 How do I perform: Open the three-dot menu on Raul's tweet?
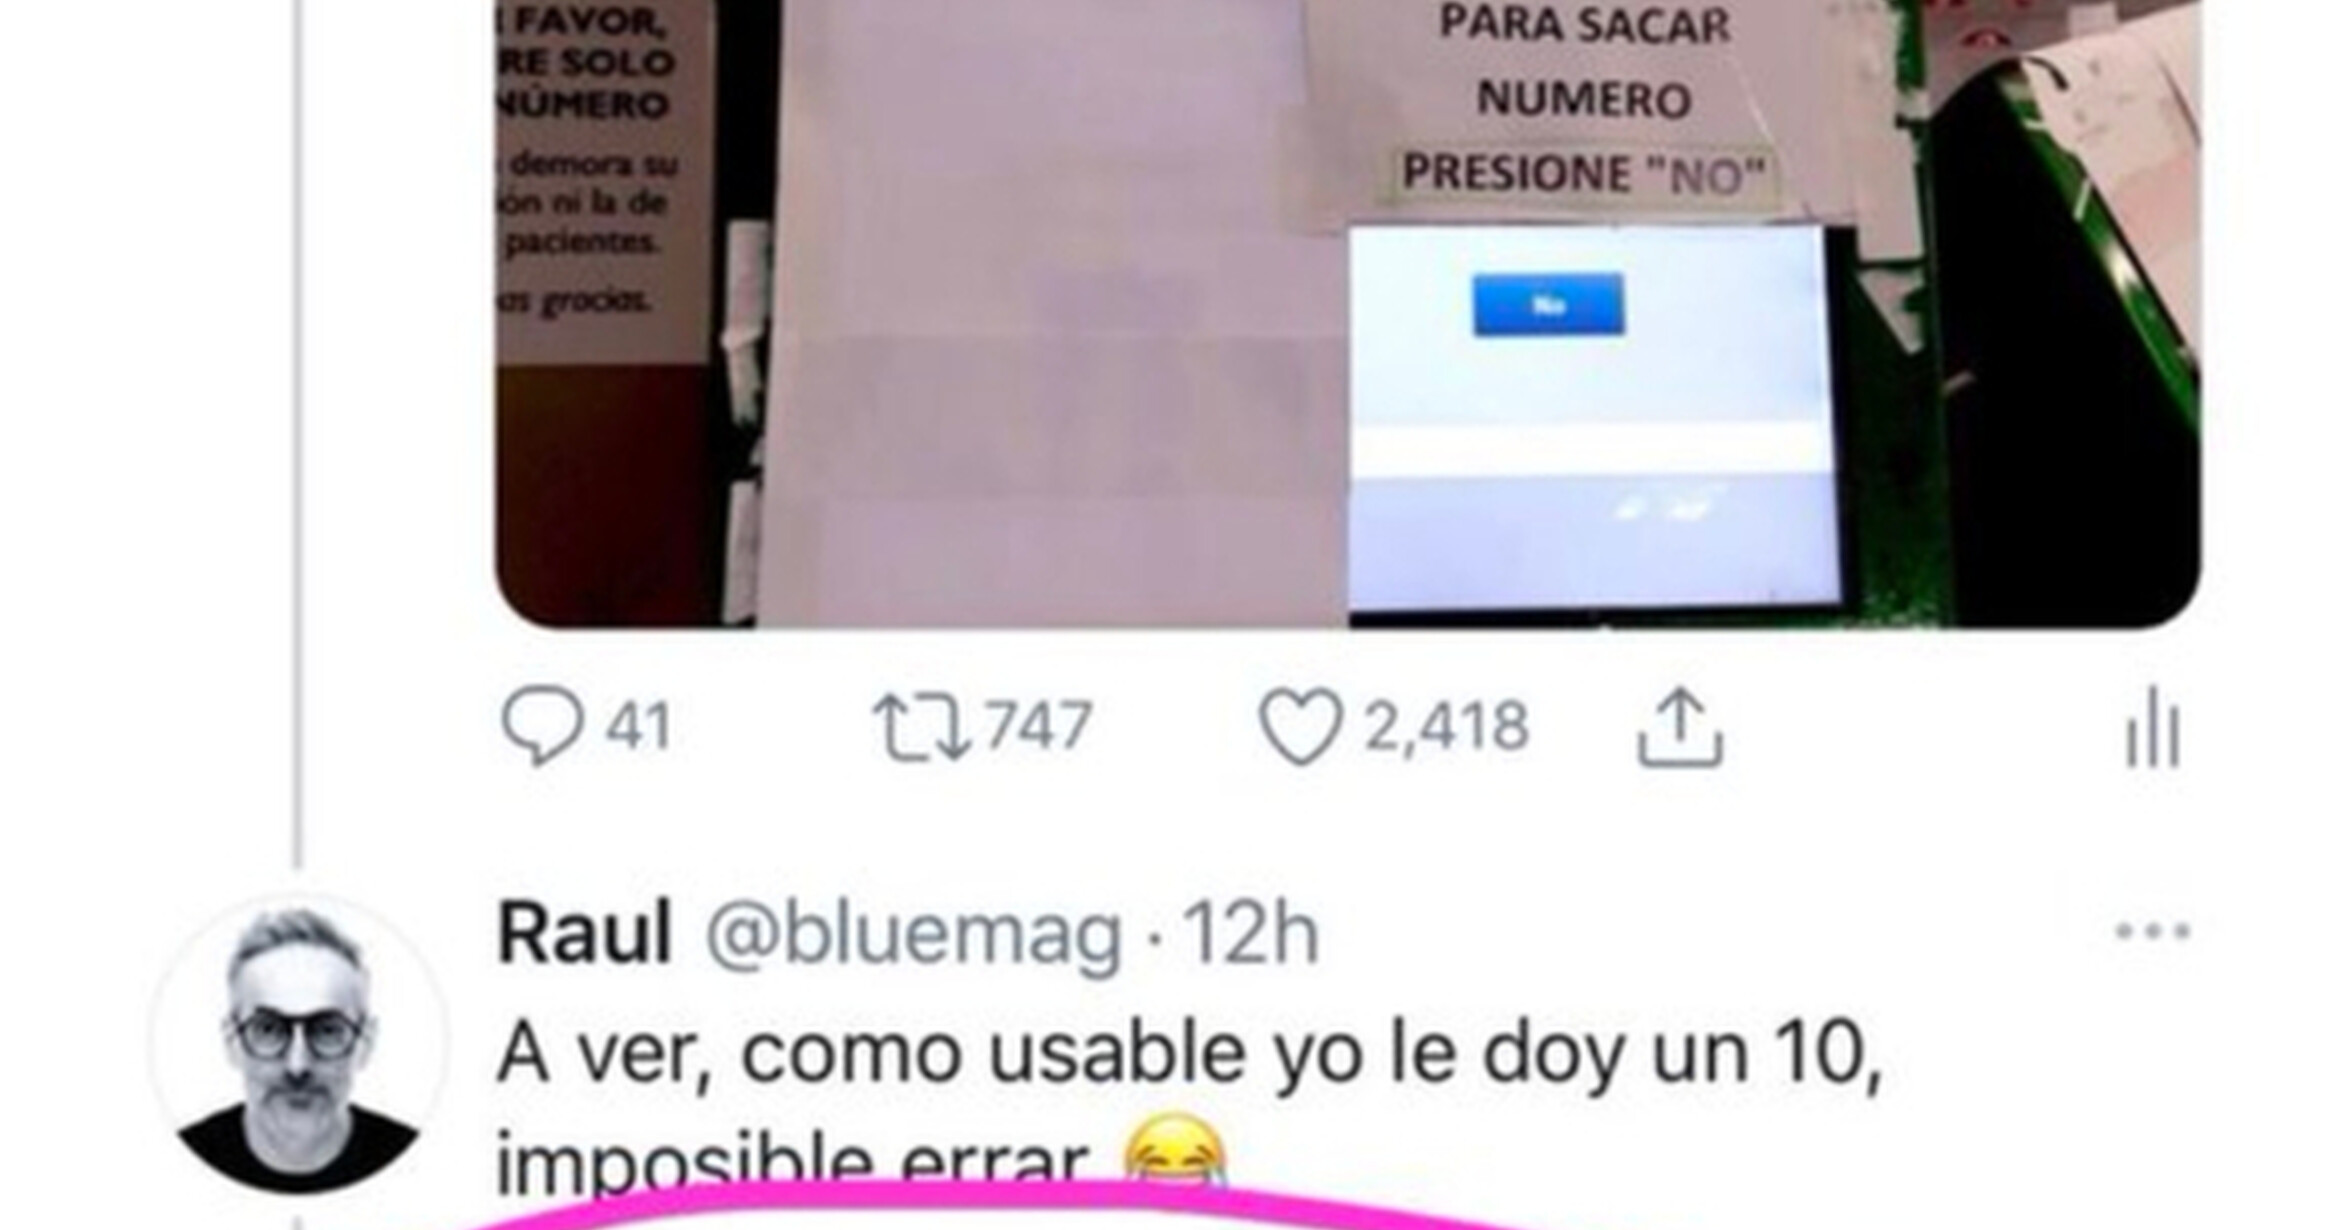click(x=2153, y=932)
